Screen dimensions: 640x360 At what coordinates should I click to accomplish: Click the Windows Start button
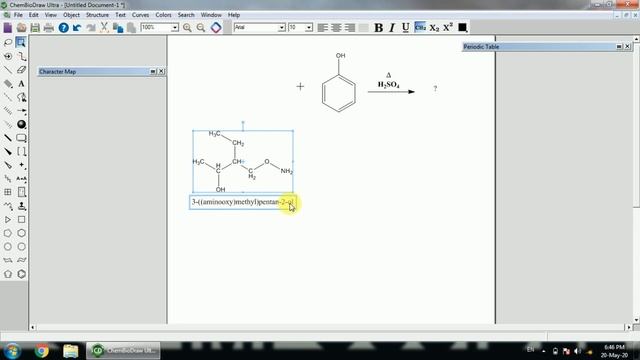click(12, 351)
